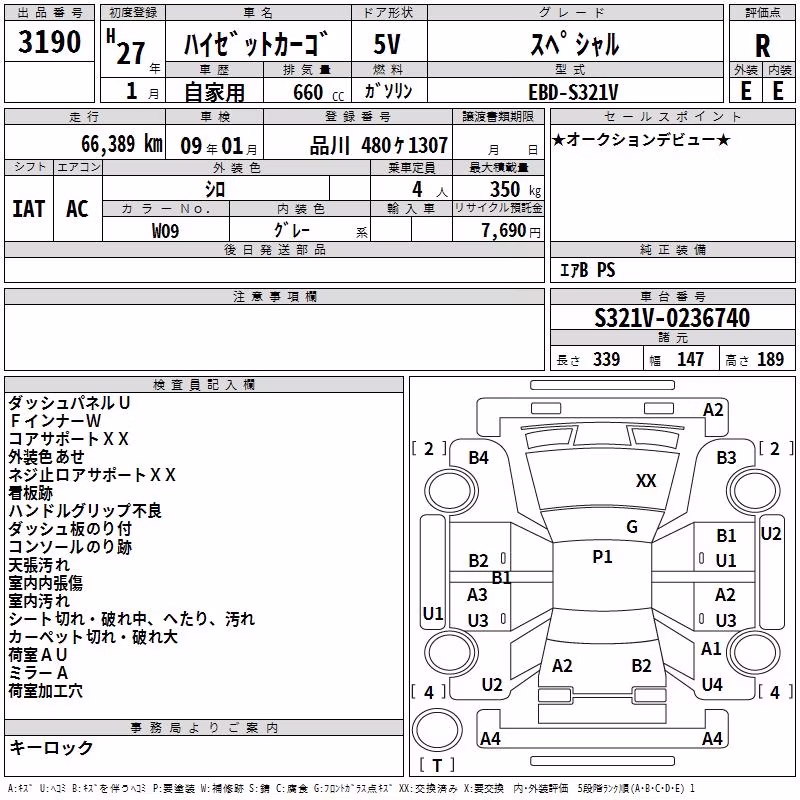Select the G mark on the windshield
The height and width of the screenshot is (800, 800).
point(632,527)
